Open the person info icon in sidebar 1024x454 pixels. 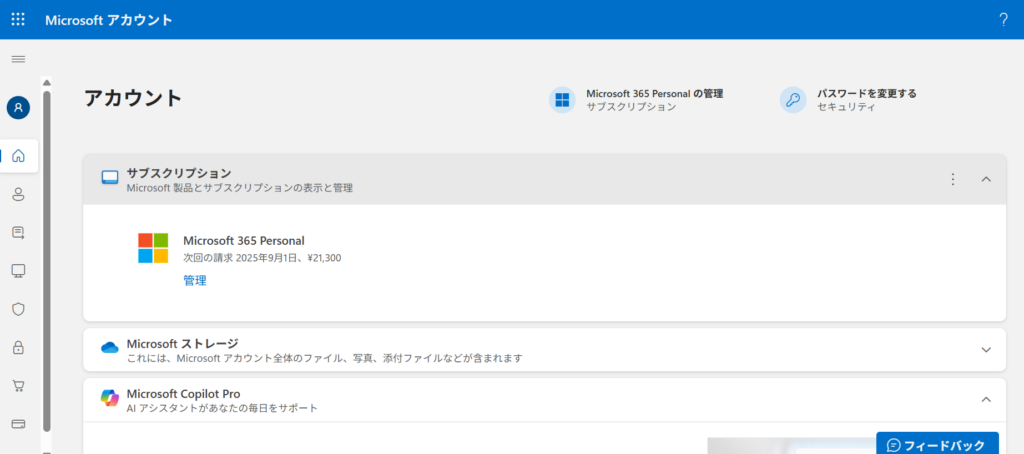click(x=18, y=194)
